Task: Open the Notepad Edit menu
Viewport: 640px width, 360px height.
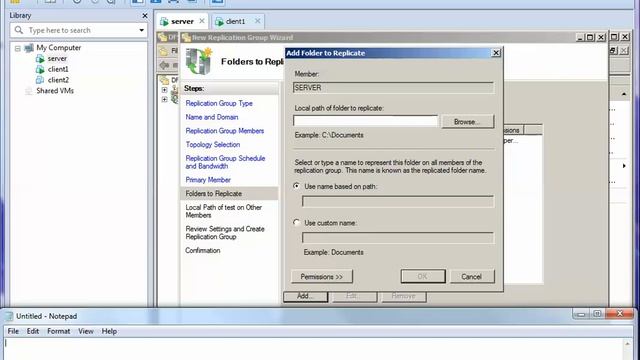Action: pos(33,331)
